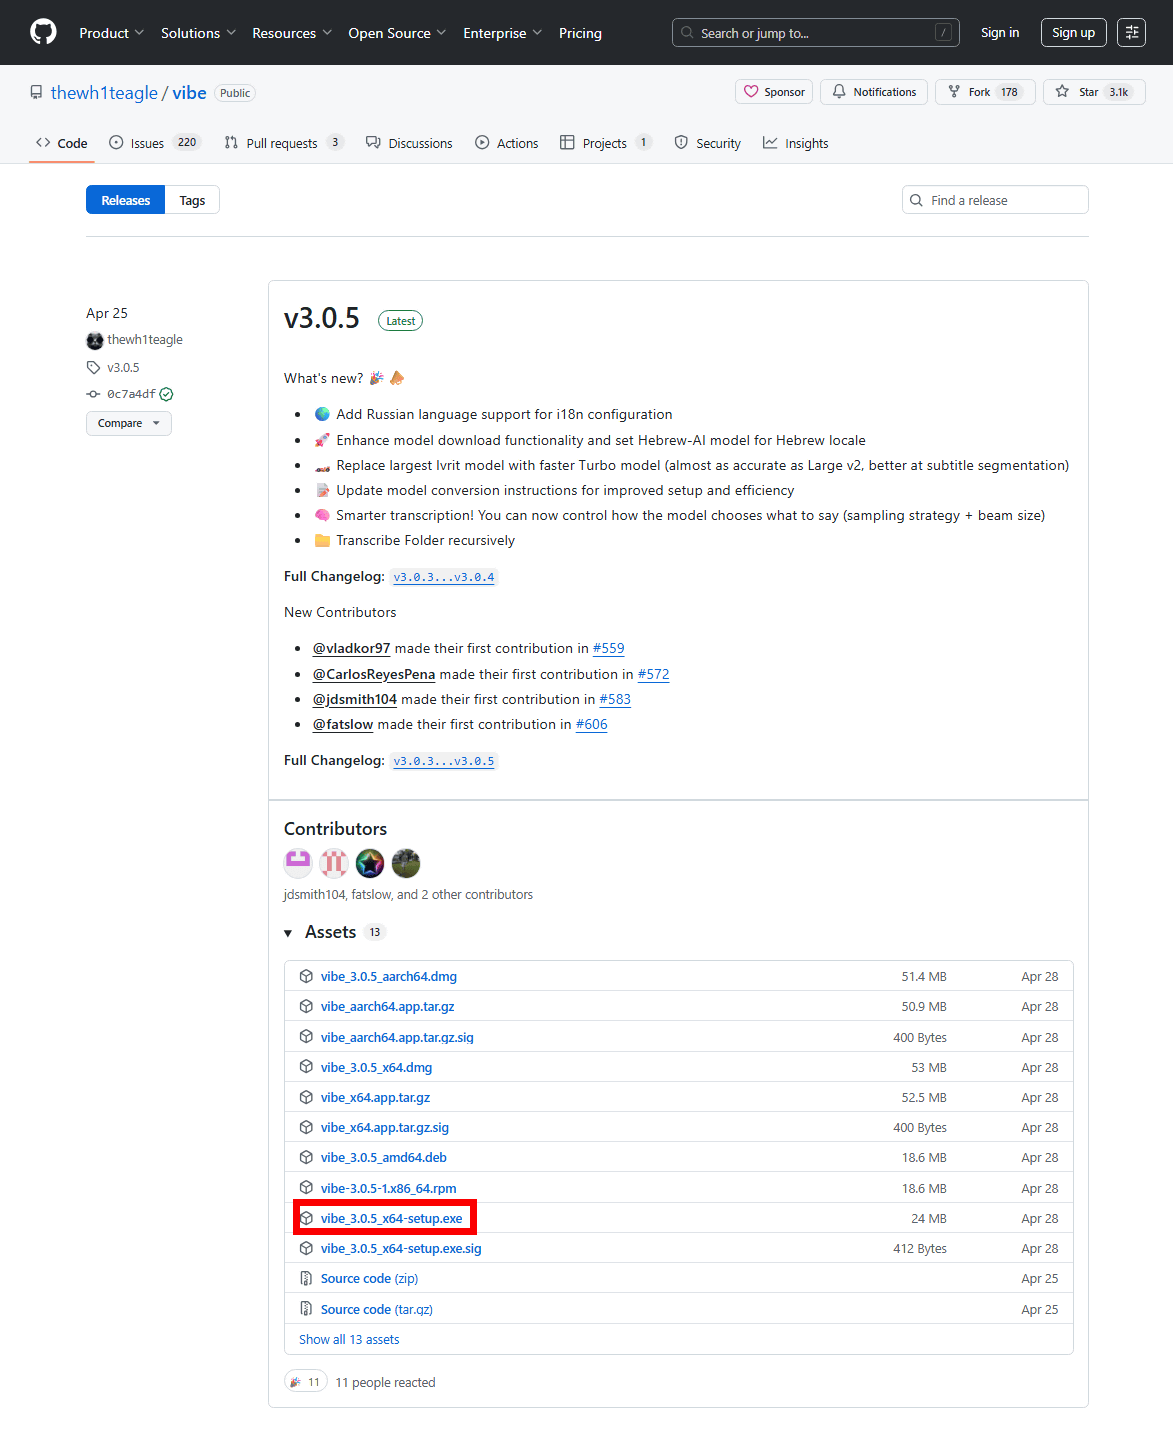Open the v3.0.3...v3.0.5 changelog link
Image resolution: width=1173 pixels, height=1430 pixels.
444,761
